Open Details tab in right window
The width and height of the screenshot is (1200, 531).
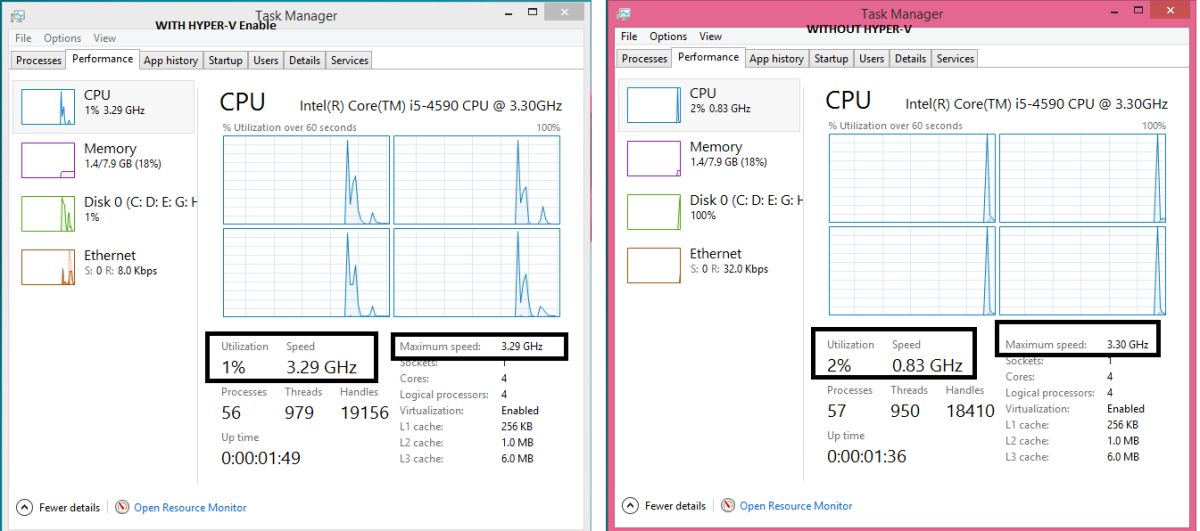910,58
